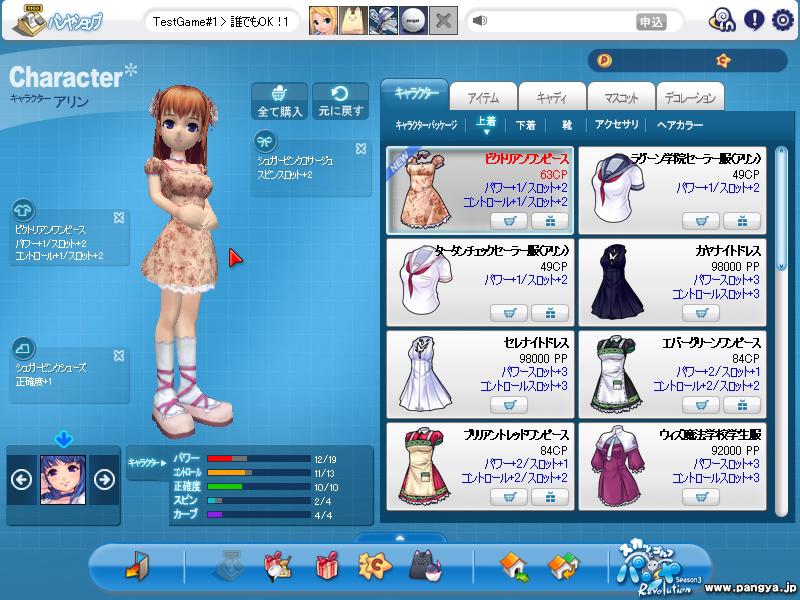Add ウィズ魔法学校学生服 to cart

click(701, 496)
